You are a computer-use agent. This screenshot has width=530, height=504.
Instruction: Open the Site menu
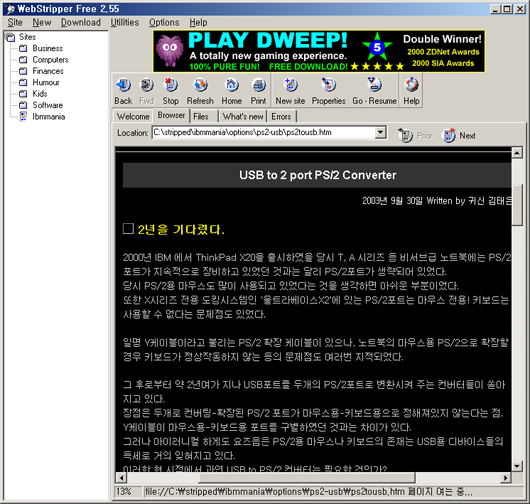[x=15, y=23]
